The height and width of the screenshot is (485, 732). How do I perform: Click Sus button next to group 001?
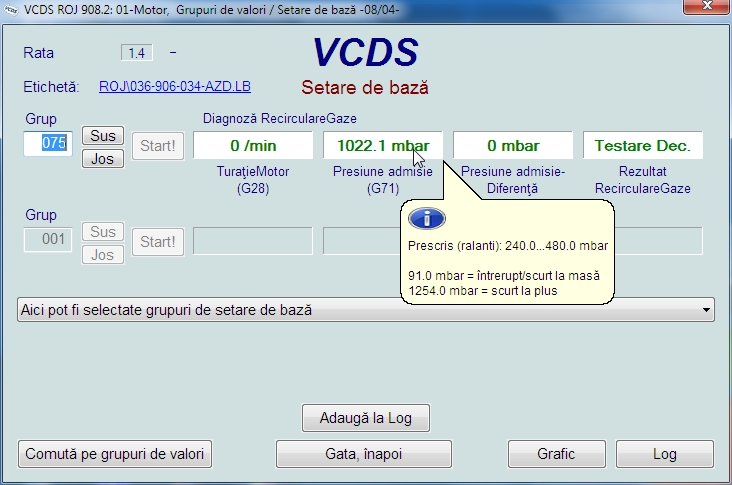pos(103,232)
